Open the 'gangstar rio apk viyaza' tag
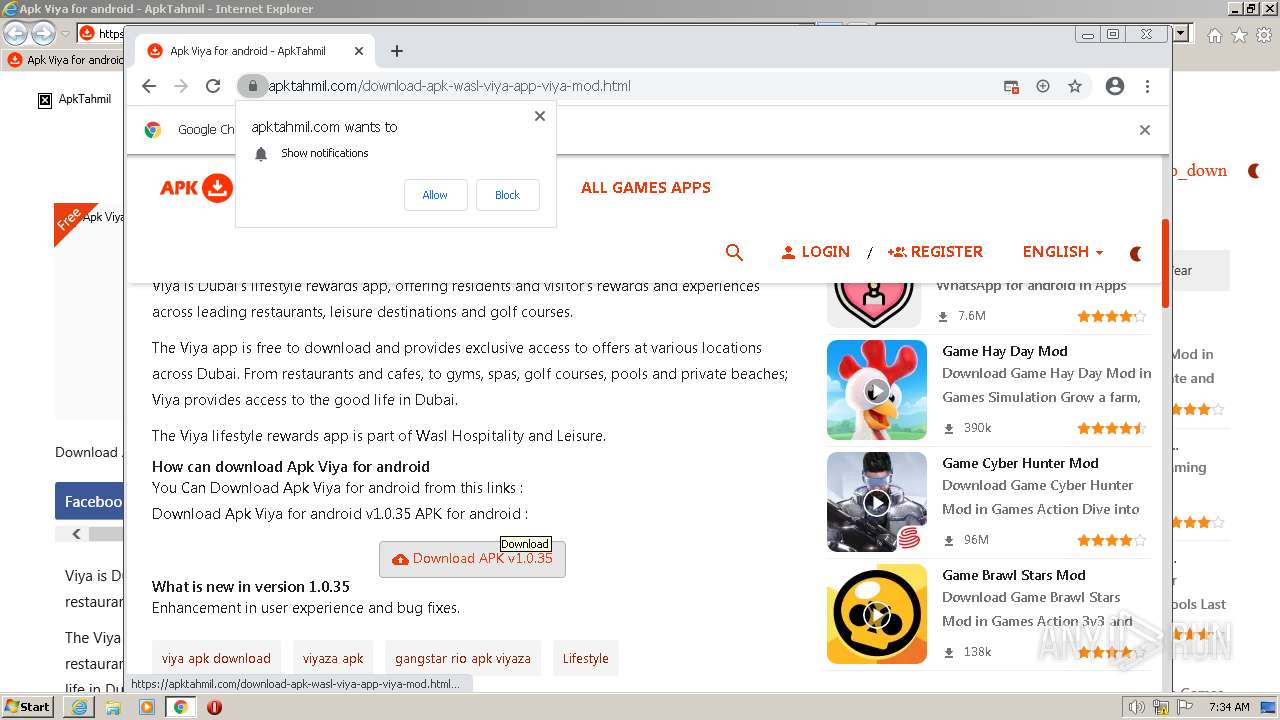Image resolution: width=1280 pixels, height=720 pixels. point(463,658)
